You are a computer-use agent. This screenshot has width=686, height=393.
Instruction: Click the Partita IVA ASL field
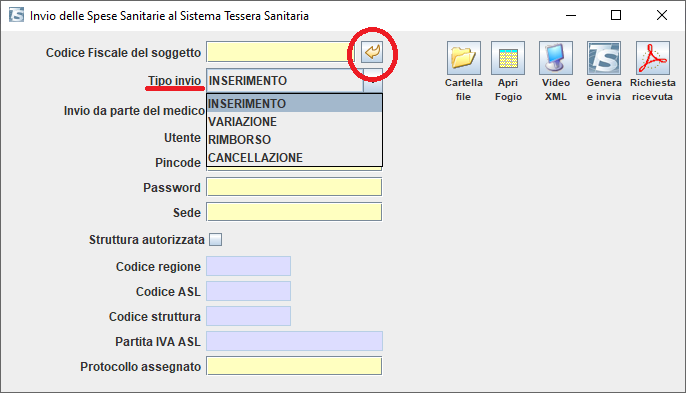pyautogui.click(x=294, y=341)
